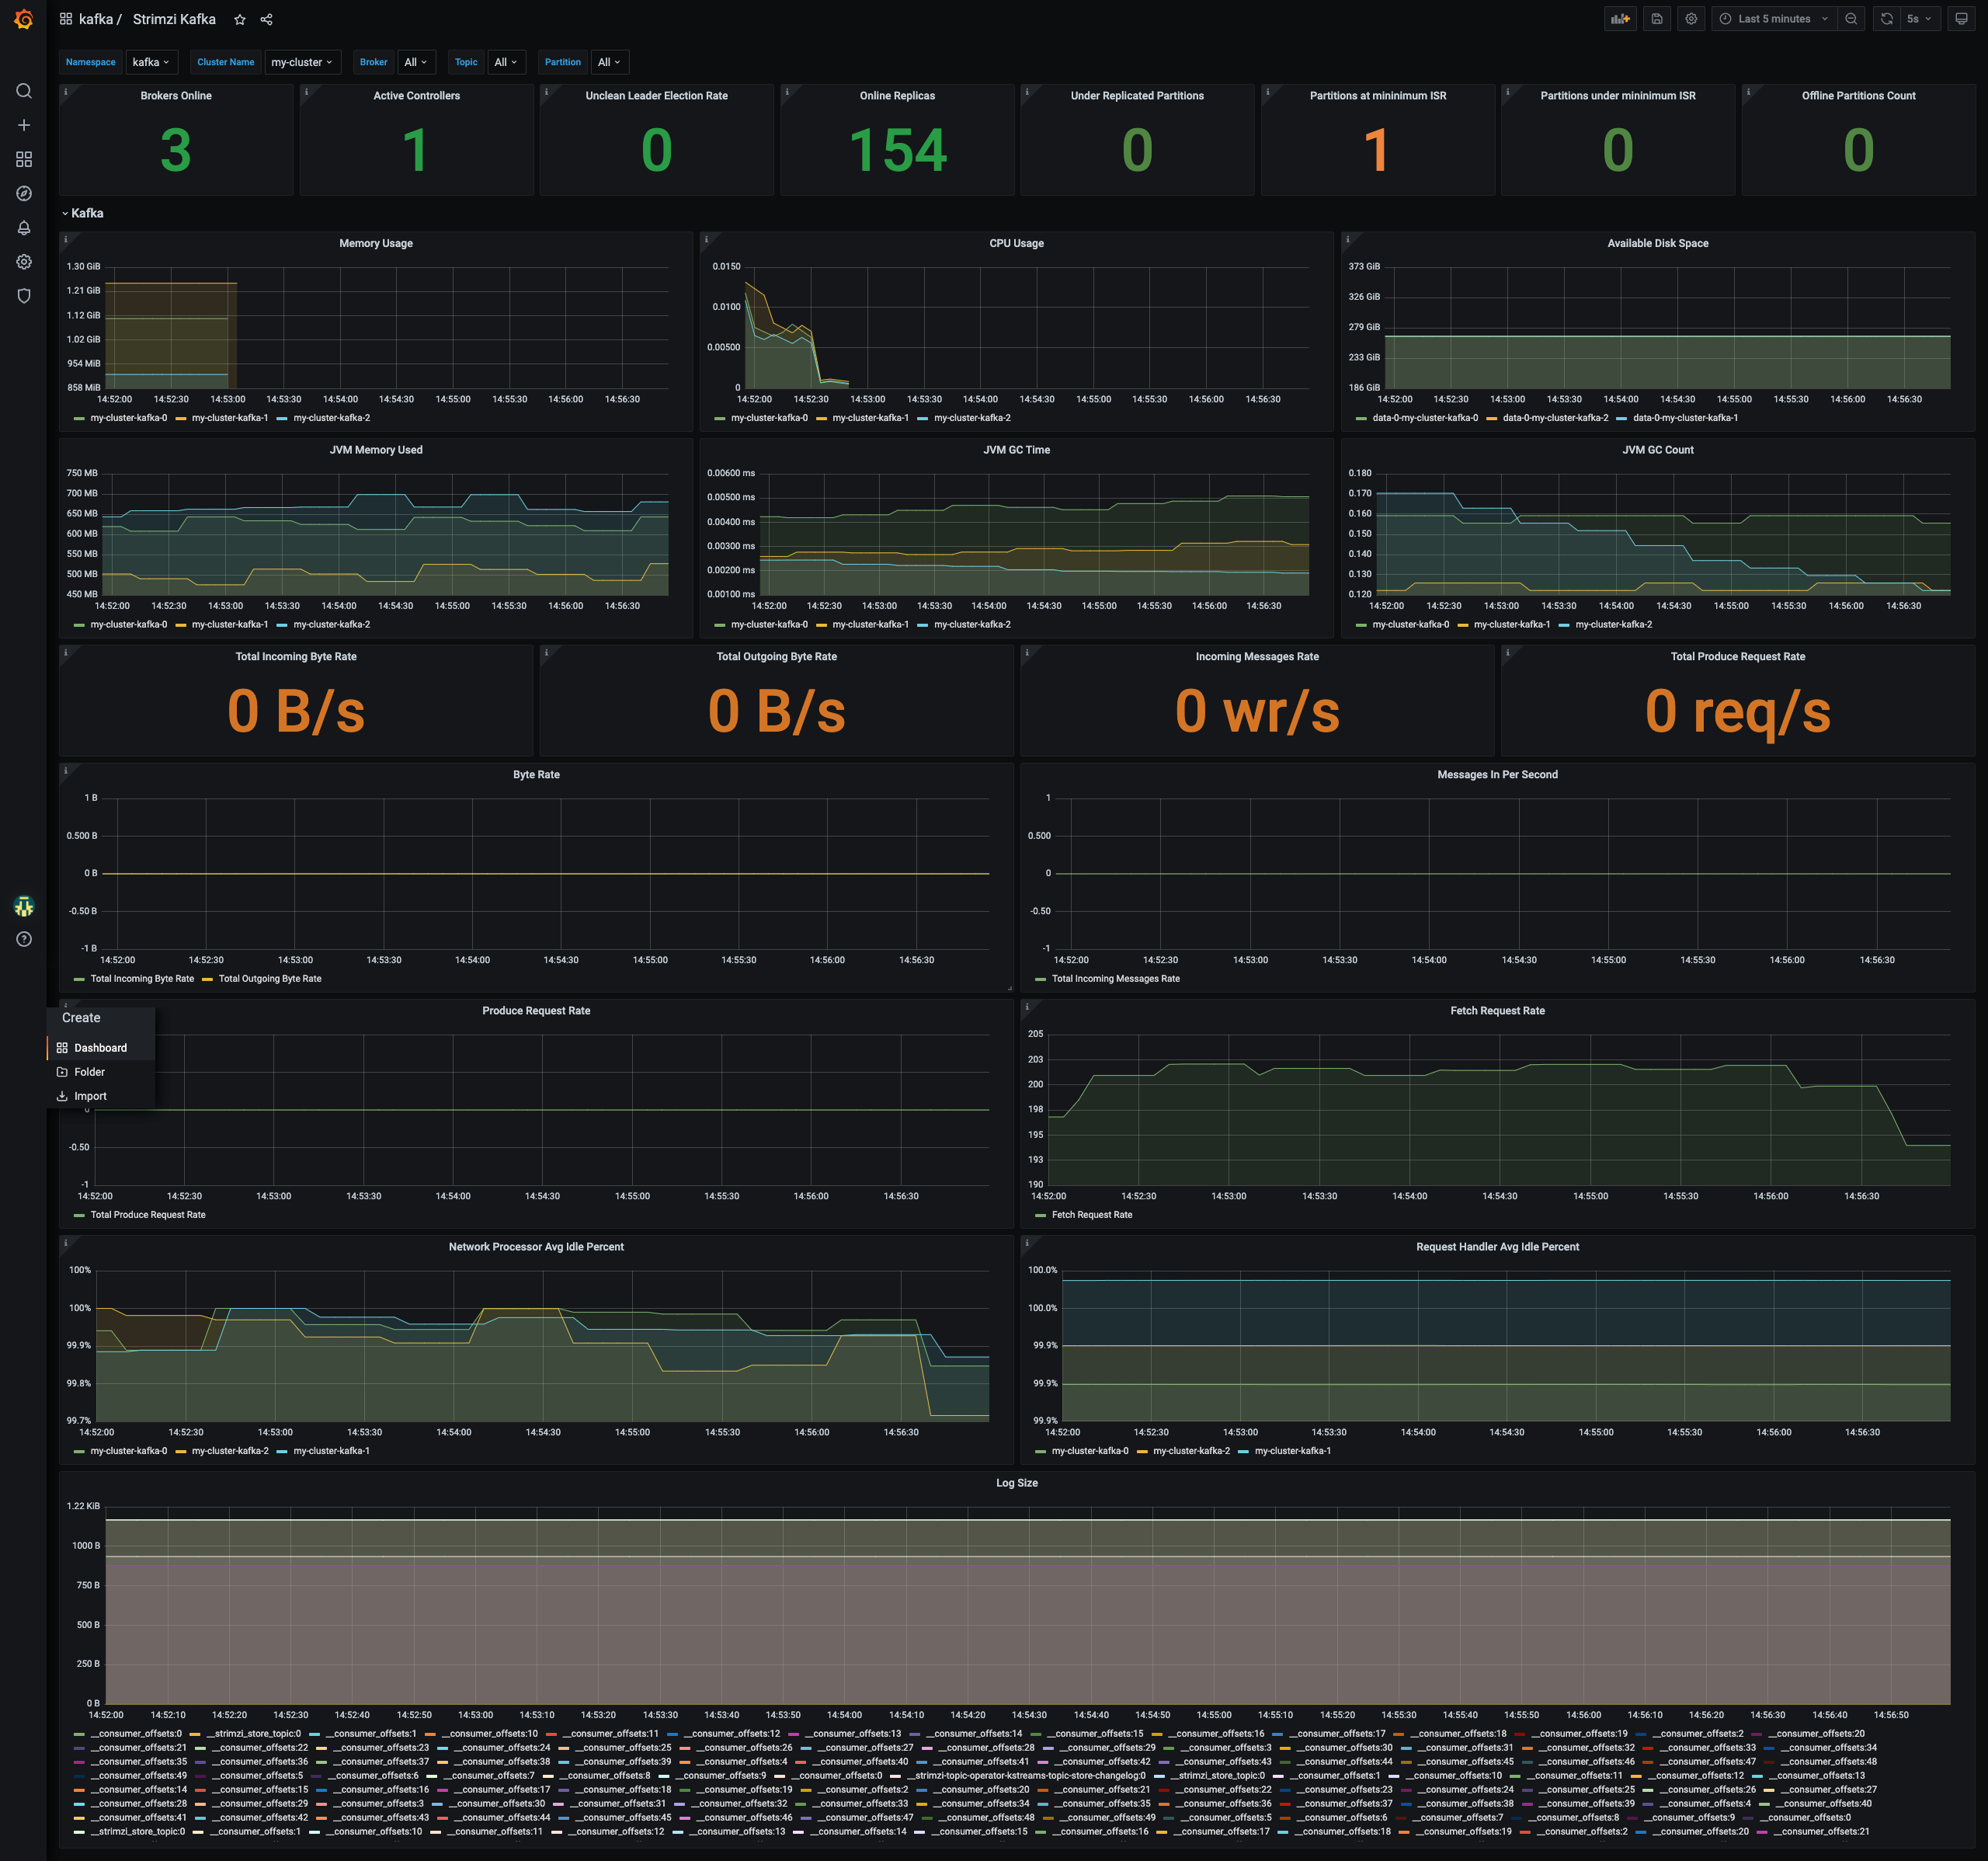Open the Memory Usage panel title menu
1988x1861 pixels.
376,243
